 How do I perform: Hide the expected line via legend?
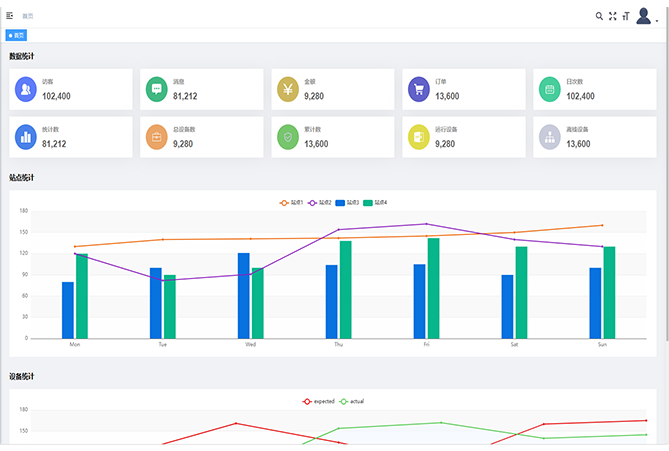point(318,401)
